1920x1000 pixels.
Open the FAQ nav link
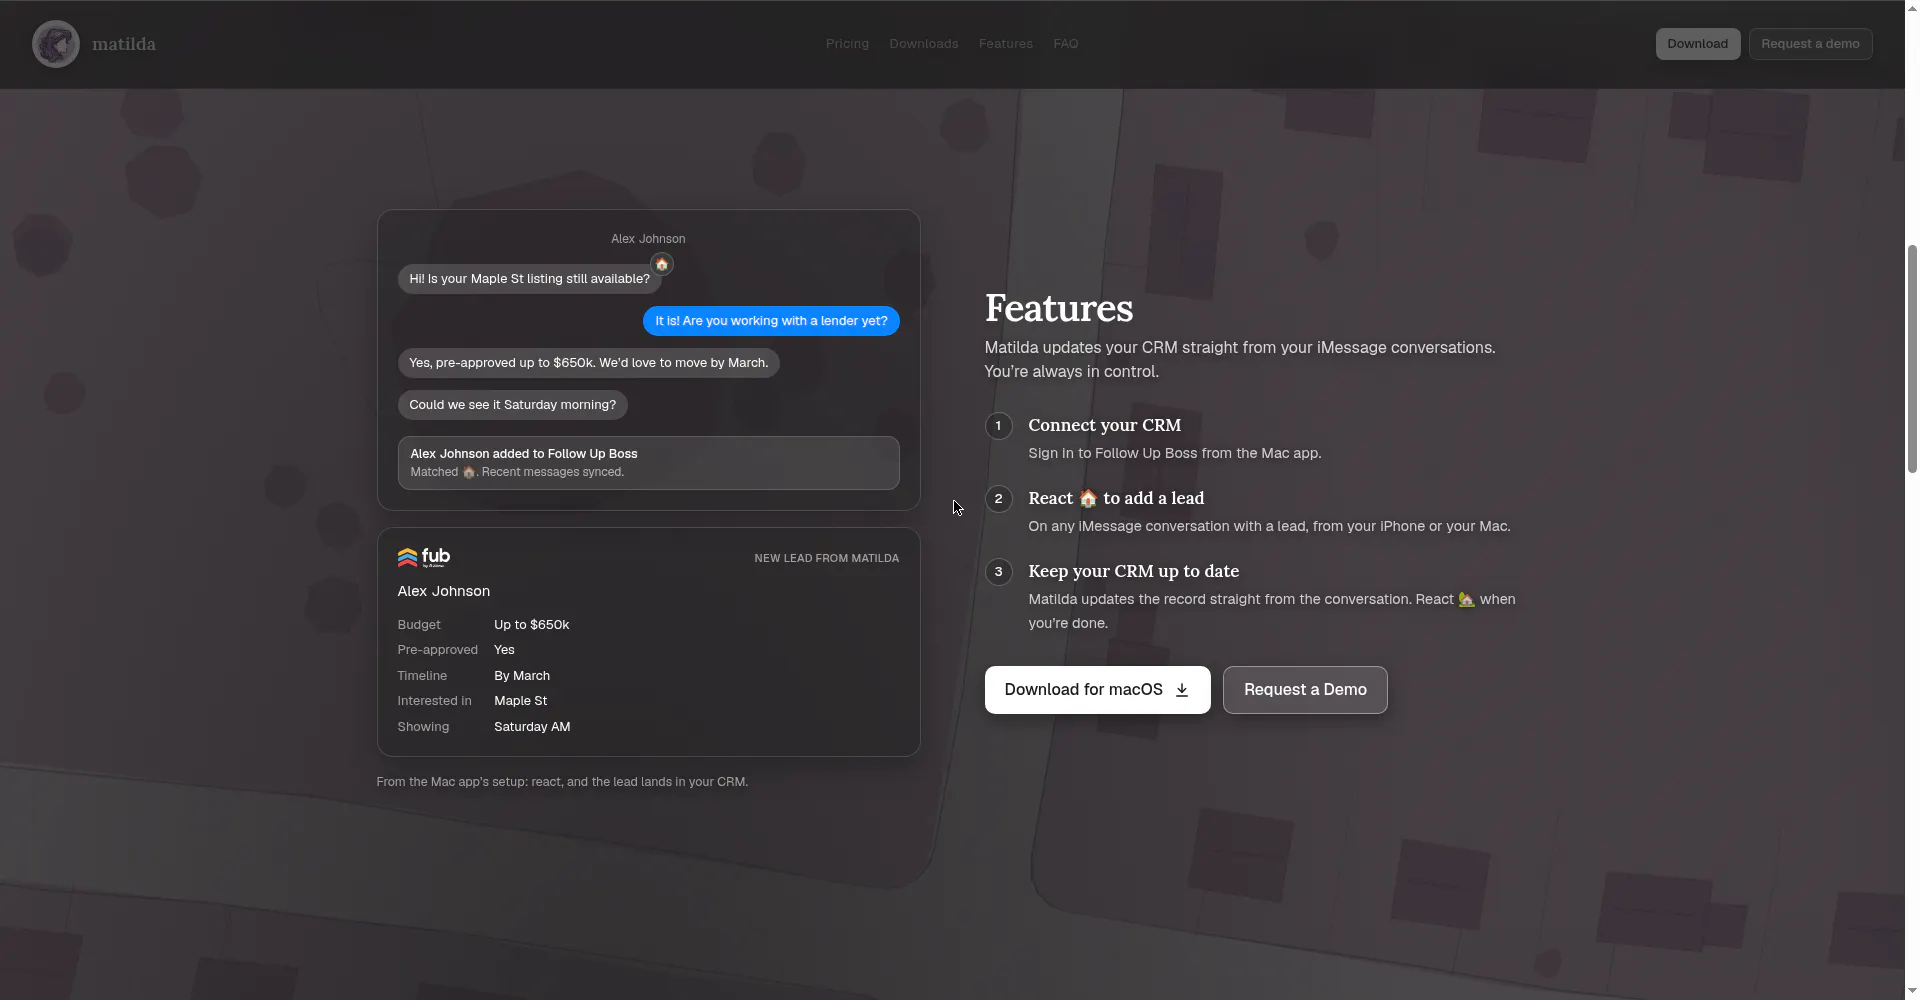pyautogui.click(x=1065, y=44)
